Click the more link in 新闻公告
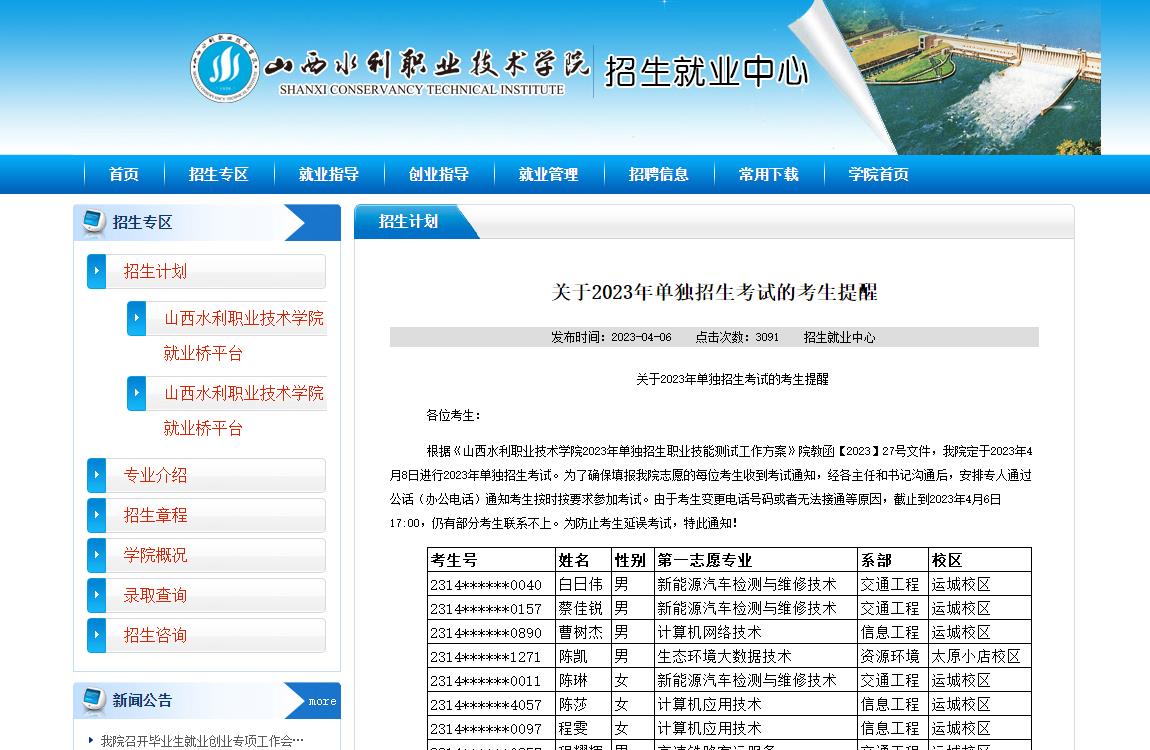The width and height of the screenshot is (1150, 750). 322,702
